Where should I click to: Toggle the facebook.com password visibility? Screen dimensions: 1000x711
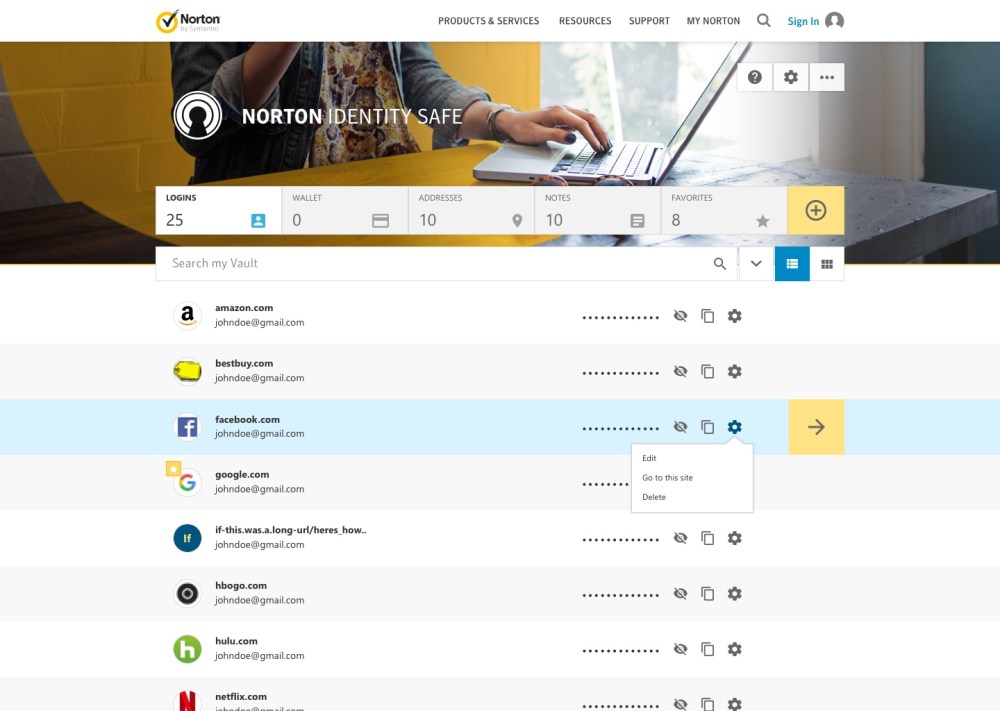click(681, 427)
